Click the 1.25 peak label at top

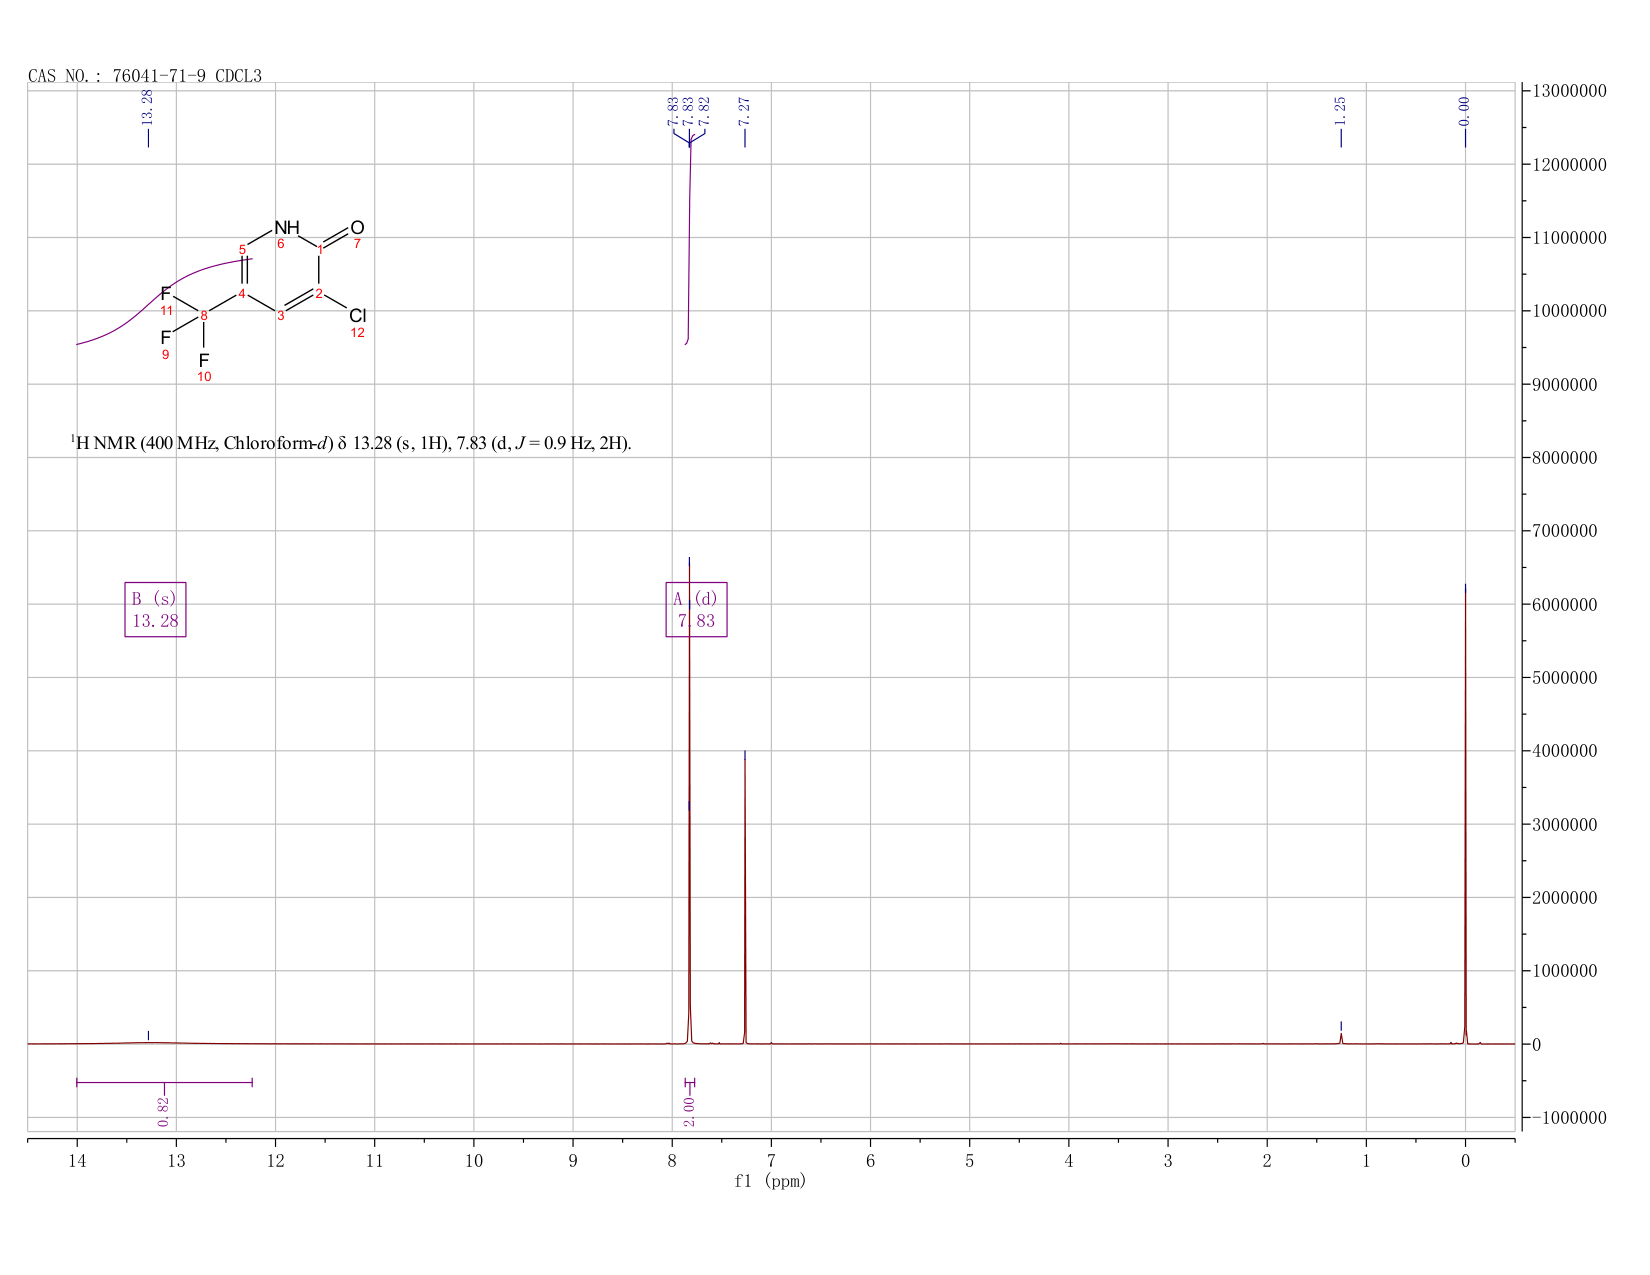tap(1341, 112)
